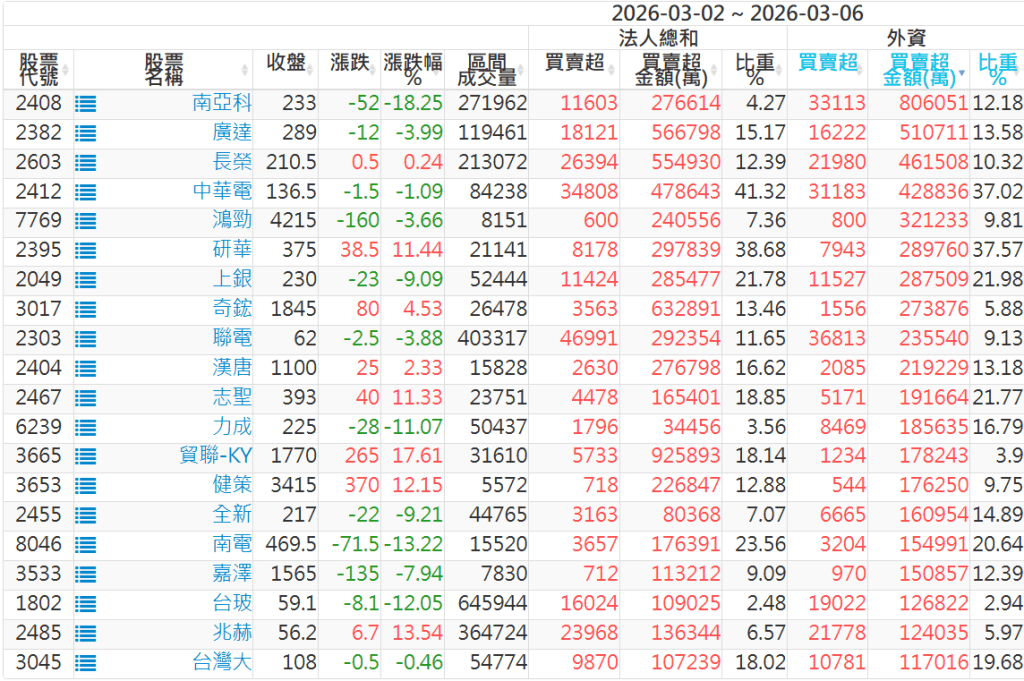Open the list icon for 中華電
1024x681 pixels.
point(85,192)
